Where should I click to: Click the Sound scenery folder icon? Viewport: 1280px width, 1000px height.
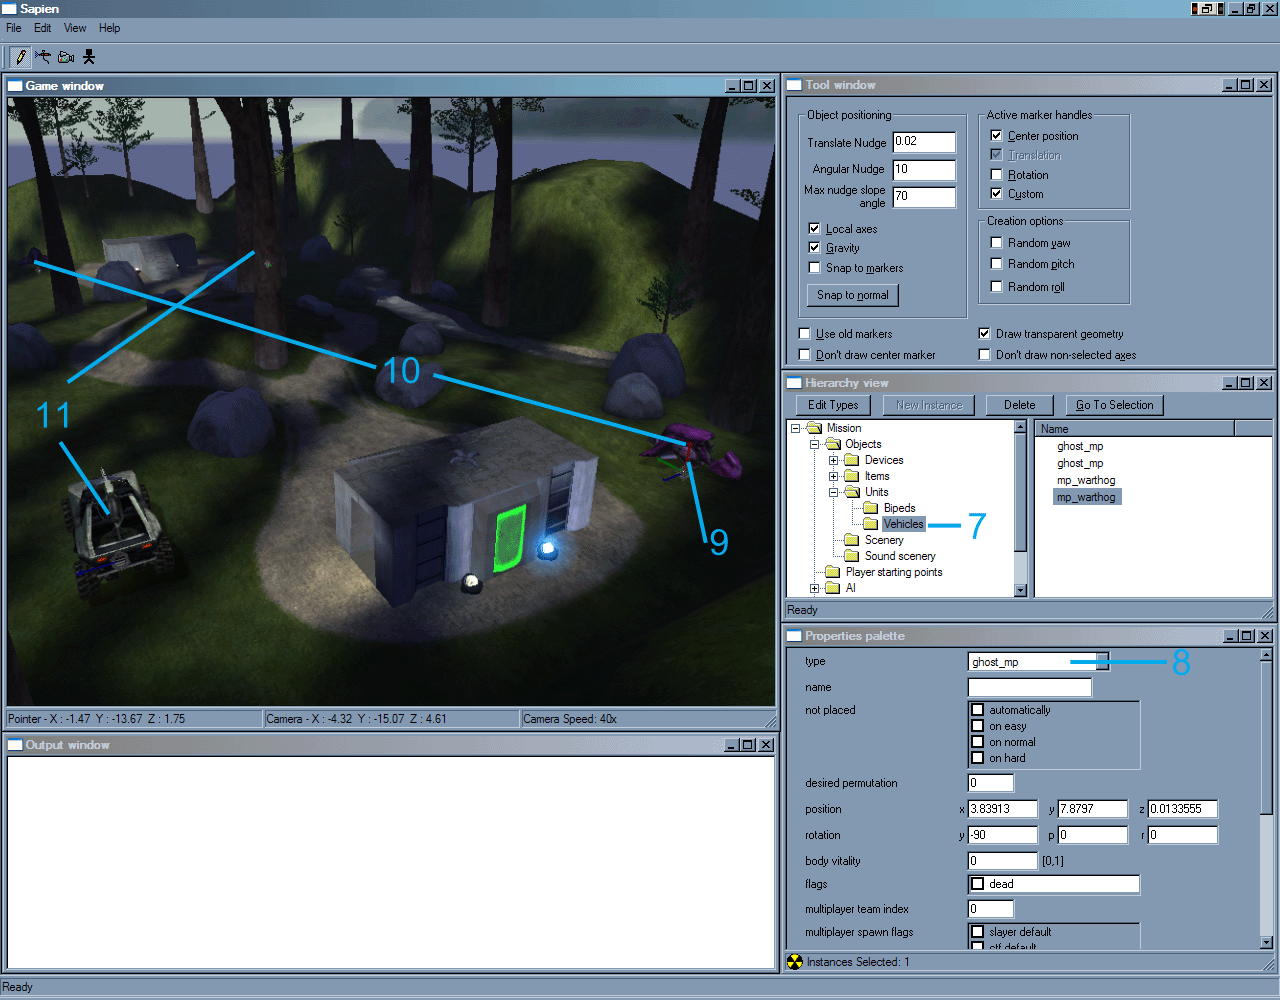tap(852, 556)
